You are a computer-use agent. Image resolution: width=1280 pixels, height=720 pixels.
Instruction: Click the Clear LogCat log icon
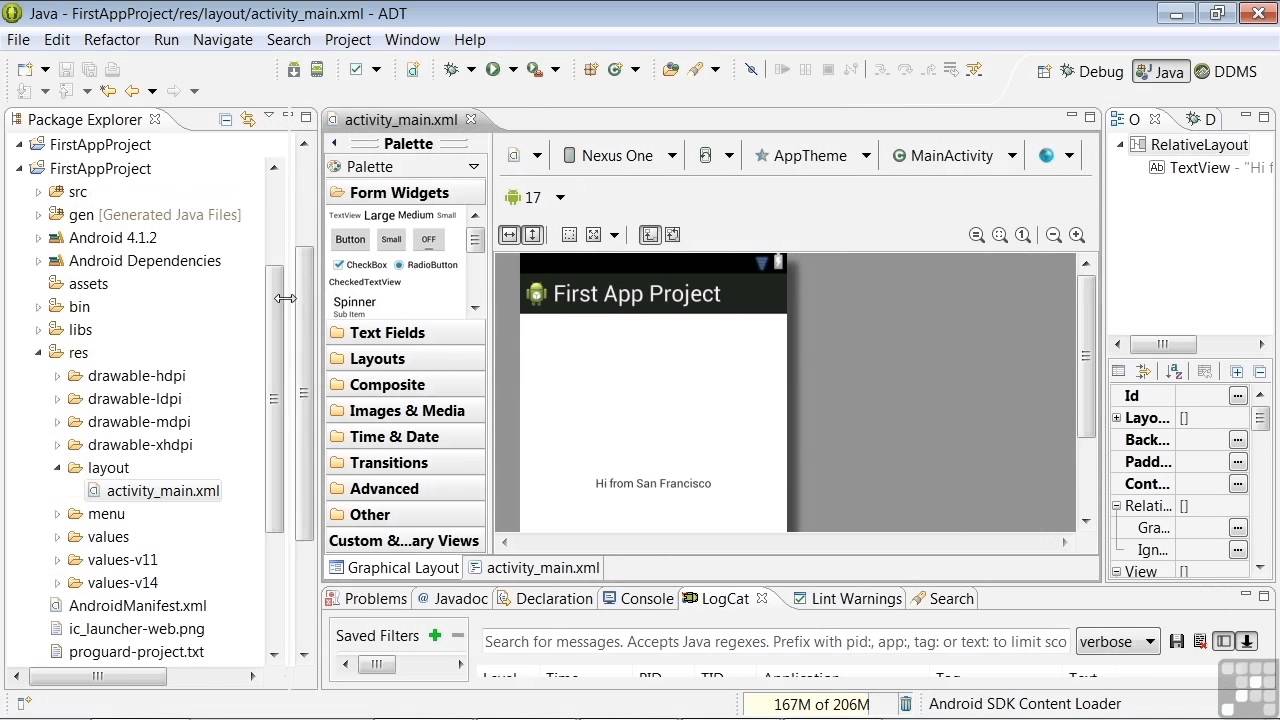pyautogui.click(x=1200, y=641)
